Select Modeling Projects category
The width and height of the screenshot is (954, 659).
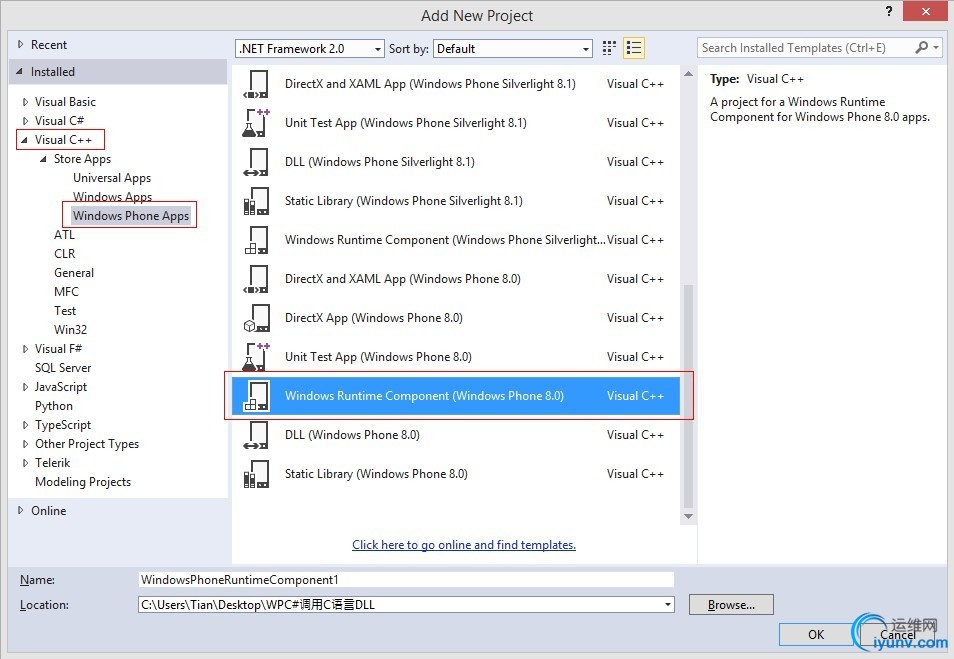coord(83,482)
